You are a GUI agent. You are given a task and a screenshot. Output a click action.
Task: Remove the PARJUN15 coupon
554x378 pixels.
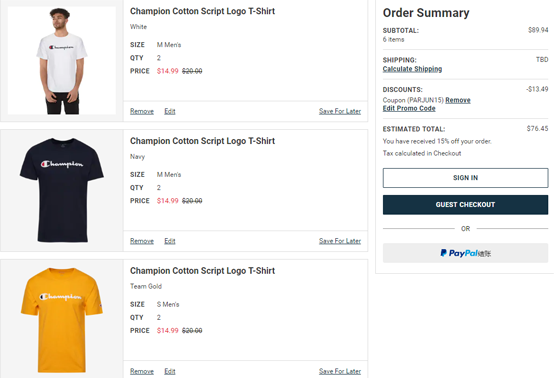click(x=458, y=100)
